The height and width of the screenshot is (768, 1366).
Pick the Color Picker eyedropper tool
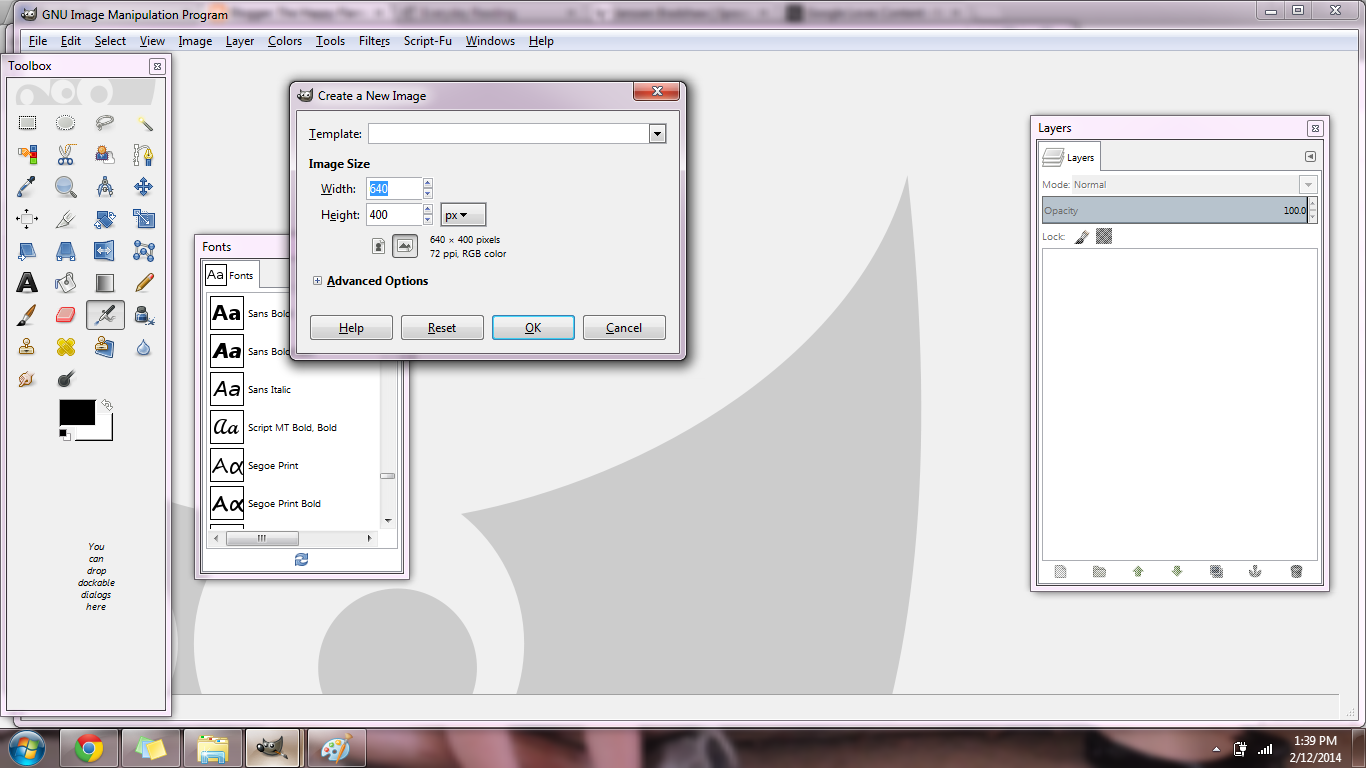click(27, 187)
